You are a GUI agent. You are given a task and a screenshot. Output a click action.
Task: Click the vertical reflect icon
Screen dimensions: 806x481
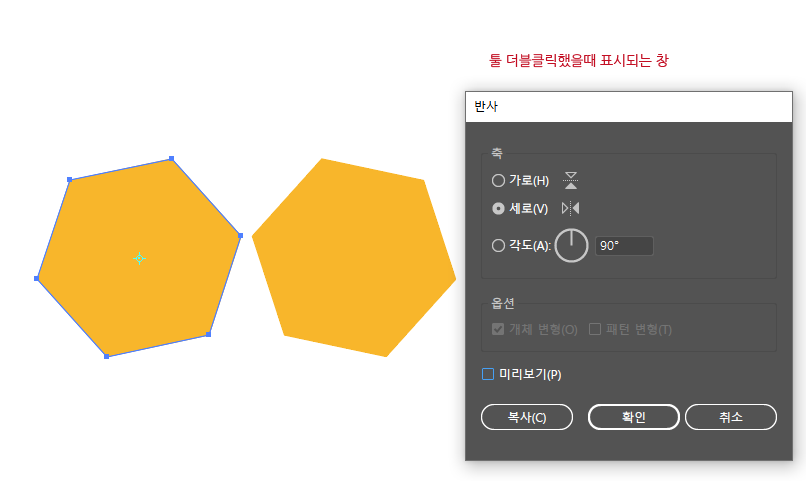pyautogui.click(x=571, y=208)
